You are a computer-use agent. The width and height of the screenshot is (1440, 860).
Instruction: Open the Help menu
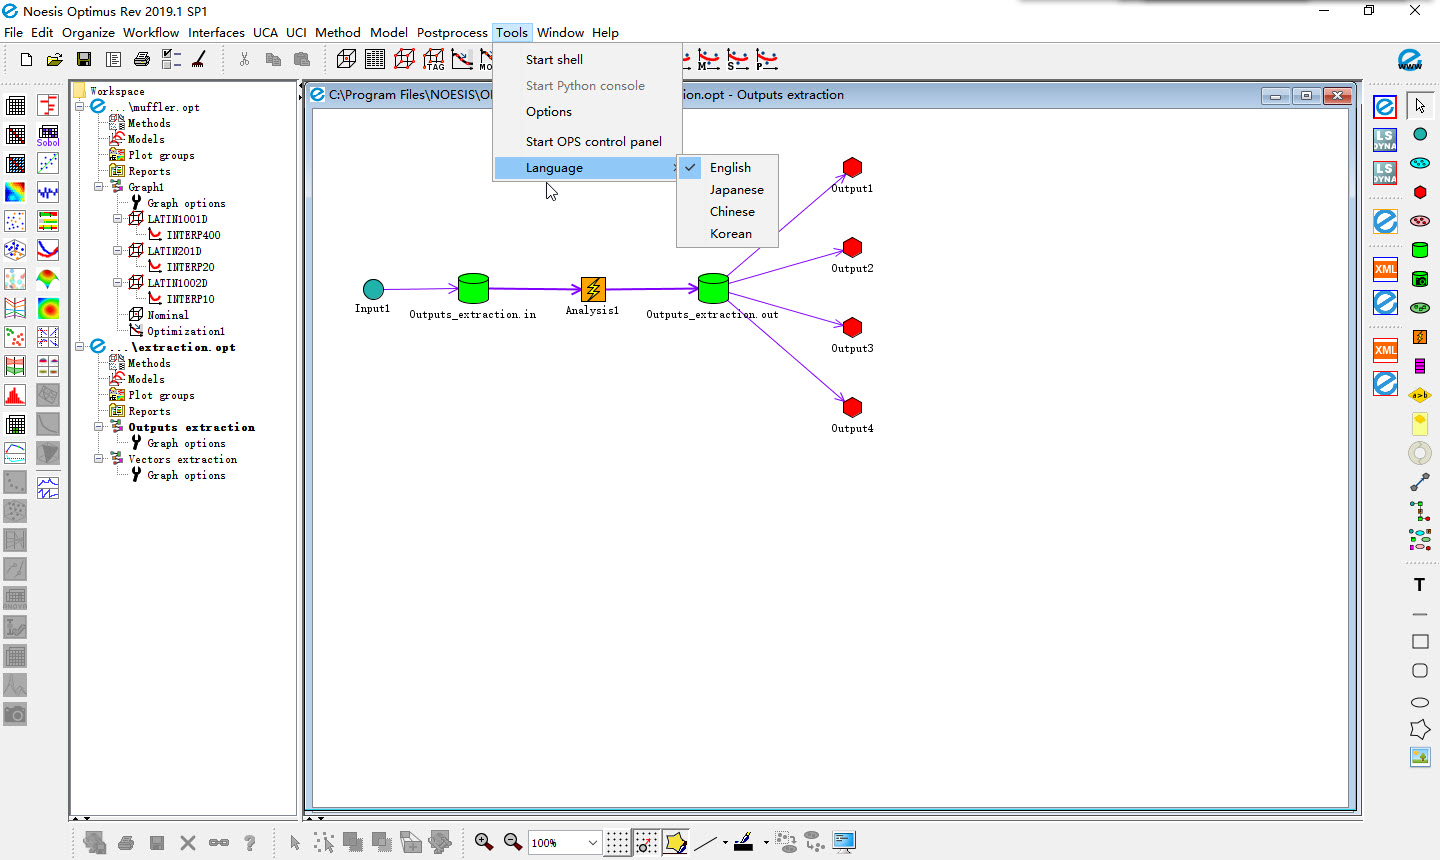(605, 32)
